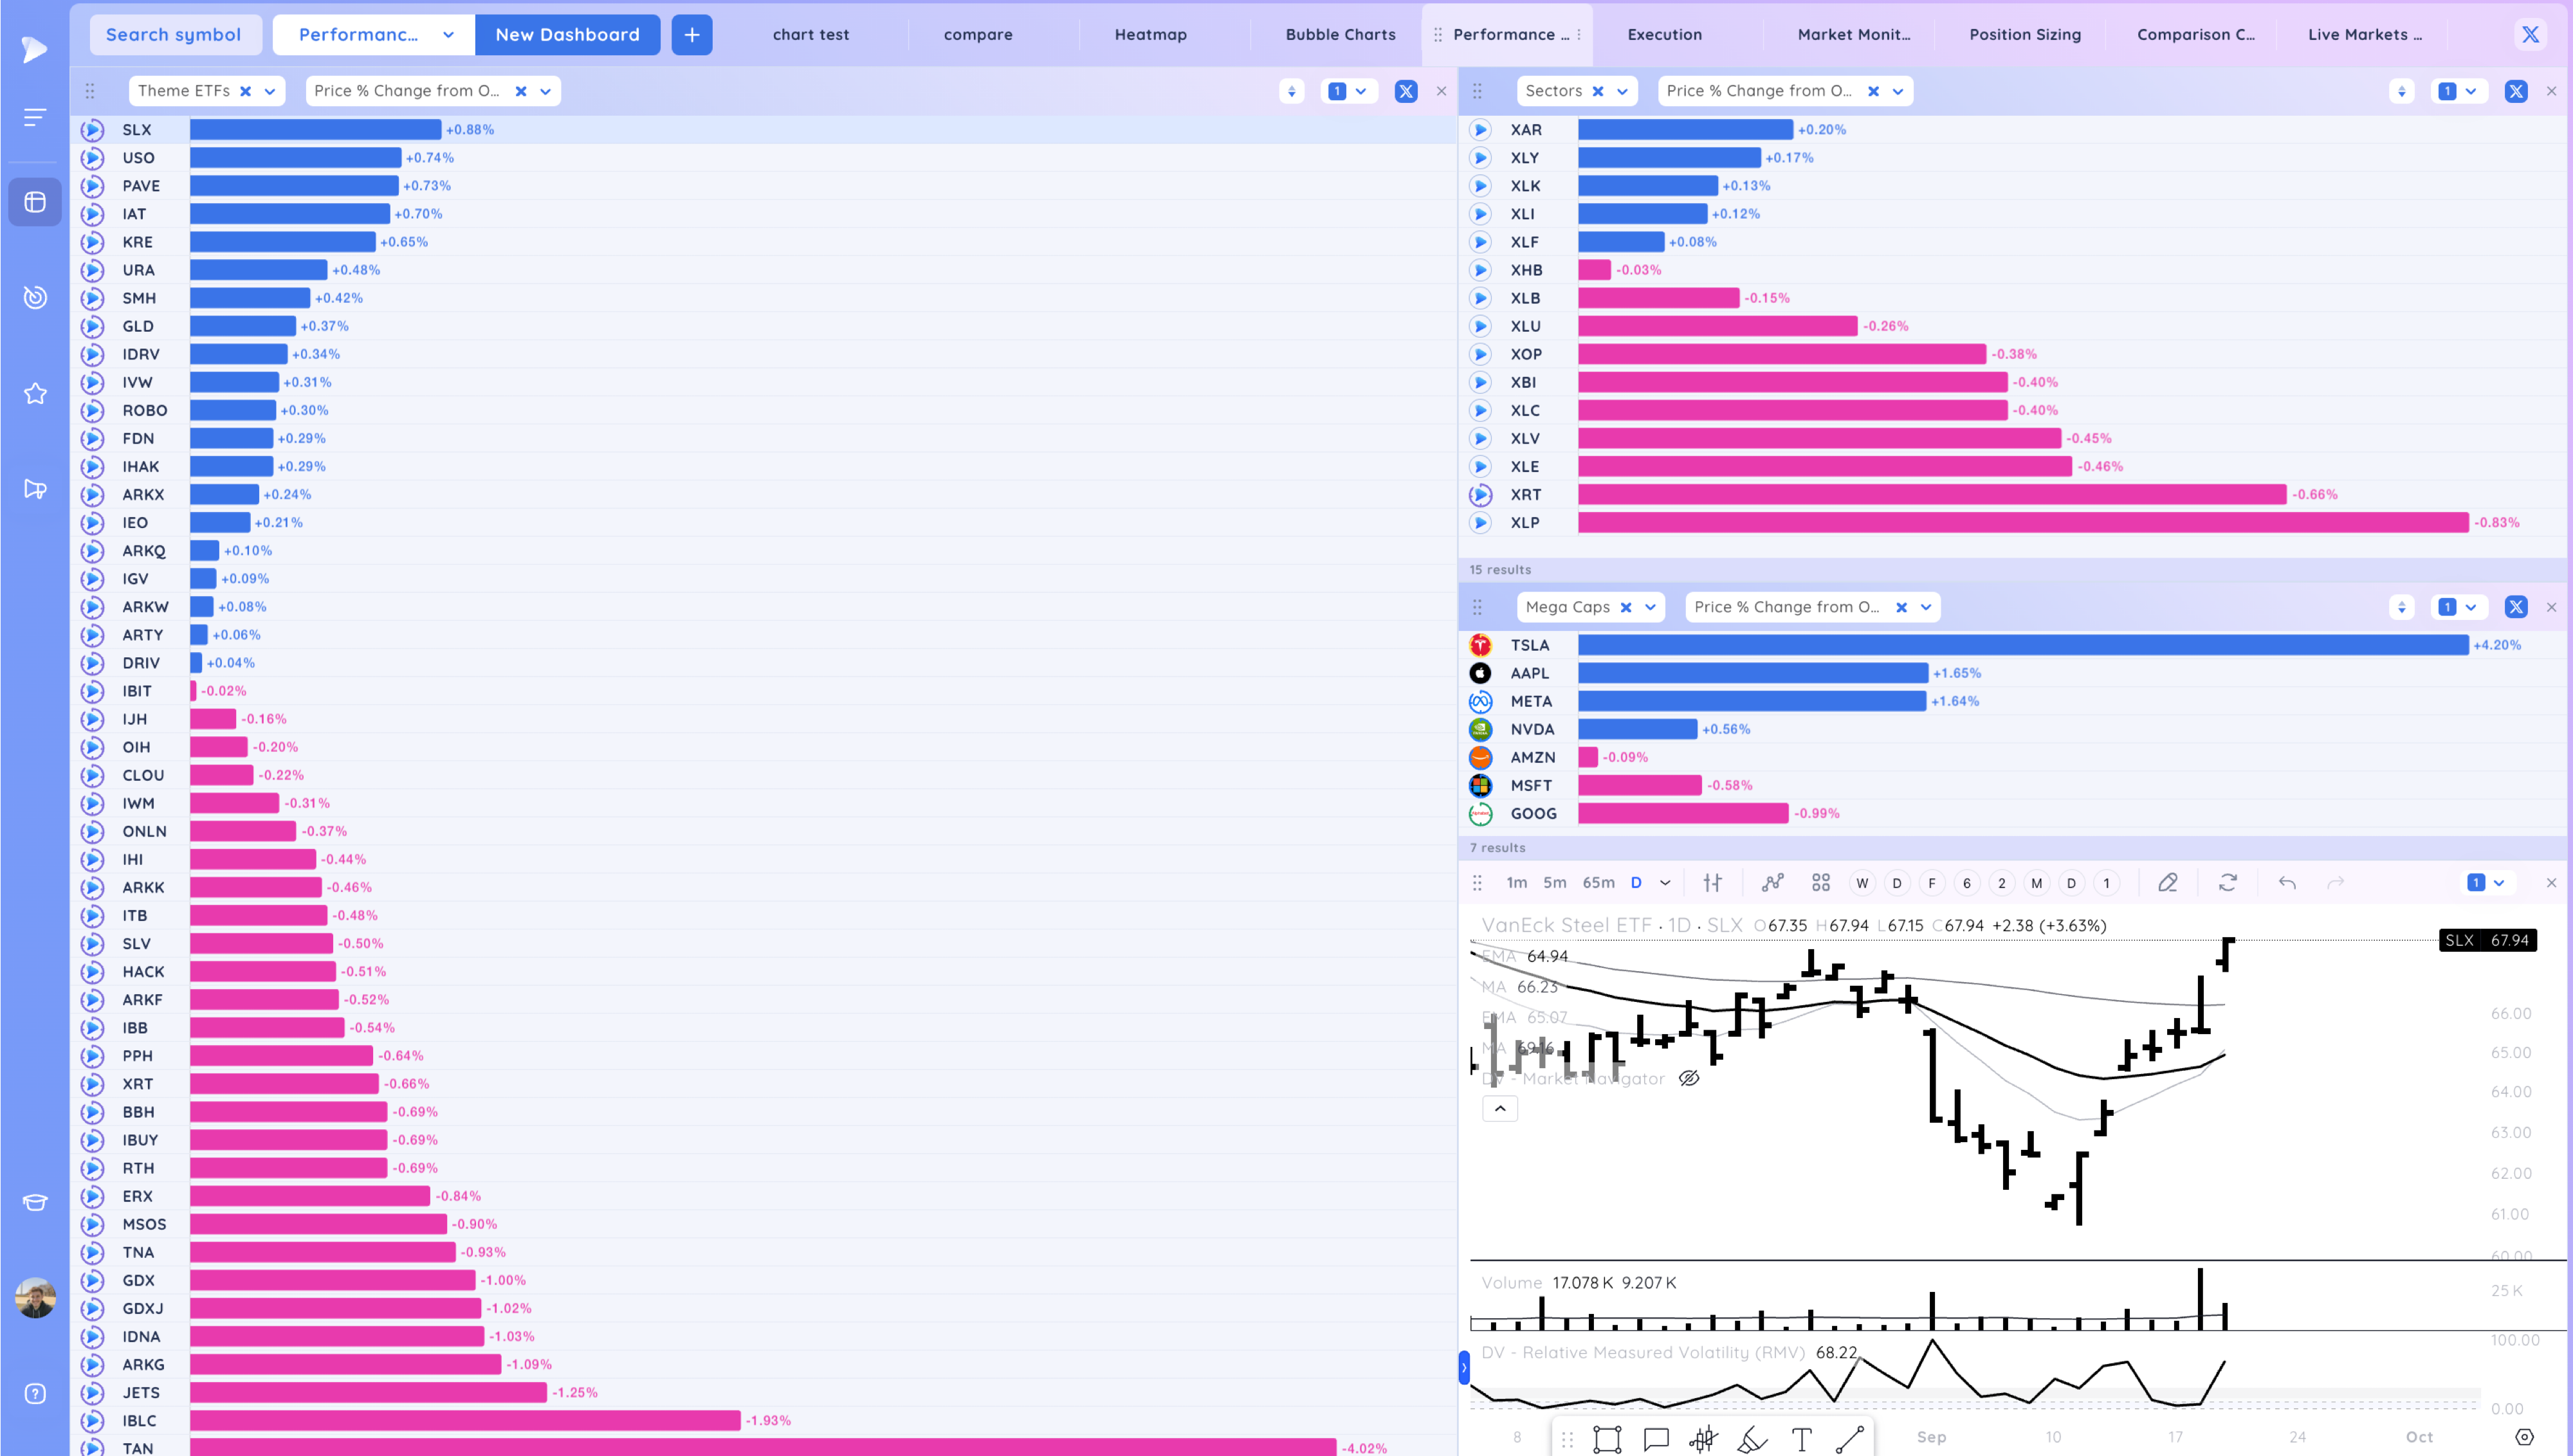Viewport: 2573px width, 1456px height.
Task: Select the 5m timeframe button
Action: pyautogui.click(x=1554, y=882)
